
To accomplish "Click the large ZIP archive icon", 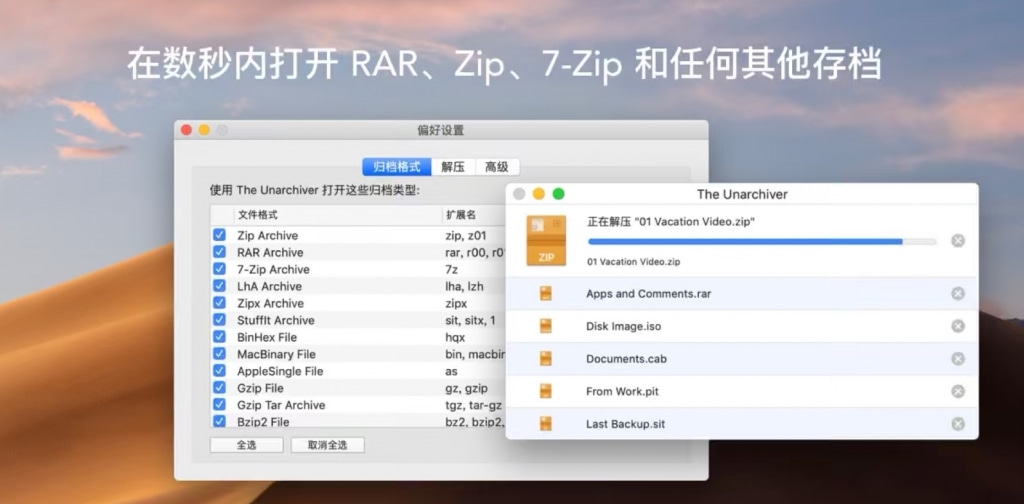I will pos(546,240).
